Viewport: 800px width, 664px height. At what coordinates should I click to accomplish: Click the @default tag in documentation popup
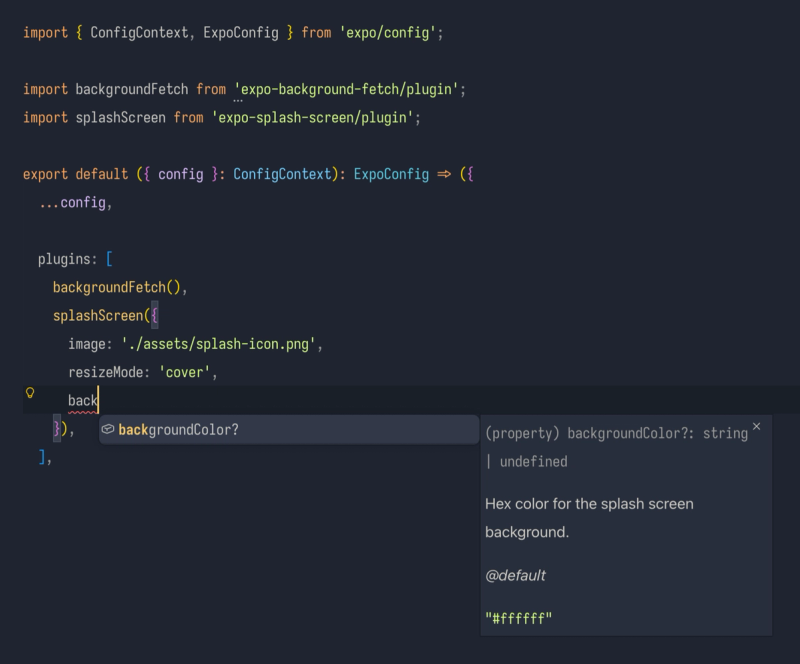click(x=515, y=576)
